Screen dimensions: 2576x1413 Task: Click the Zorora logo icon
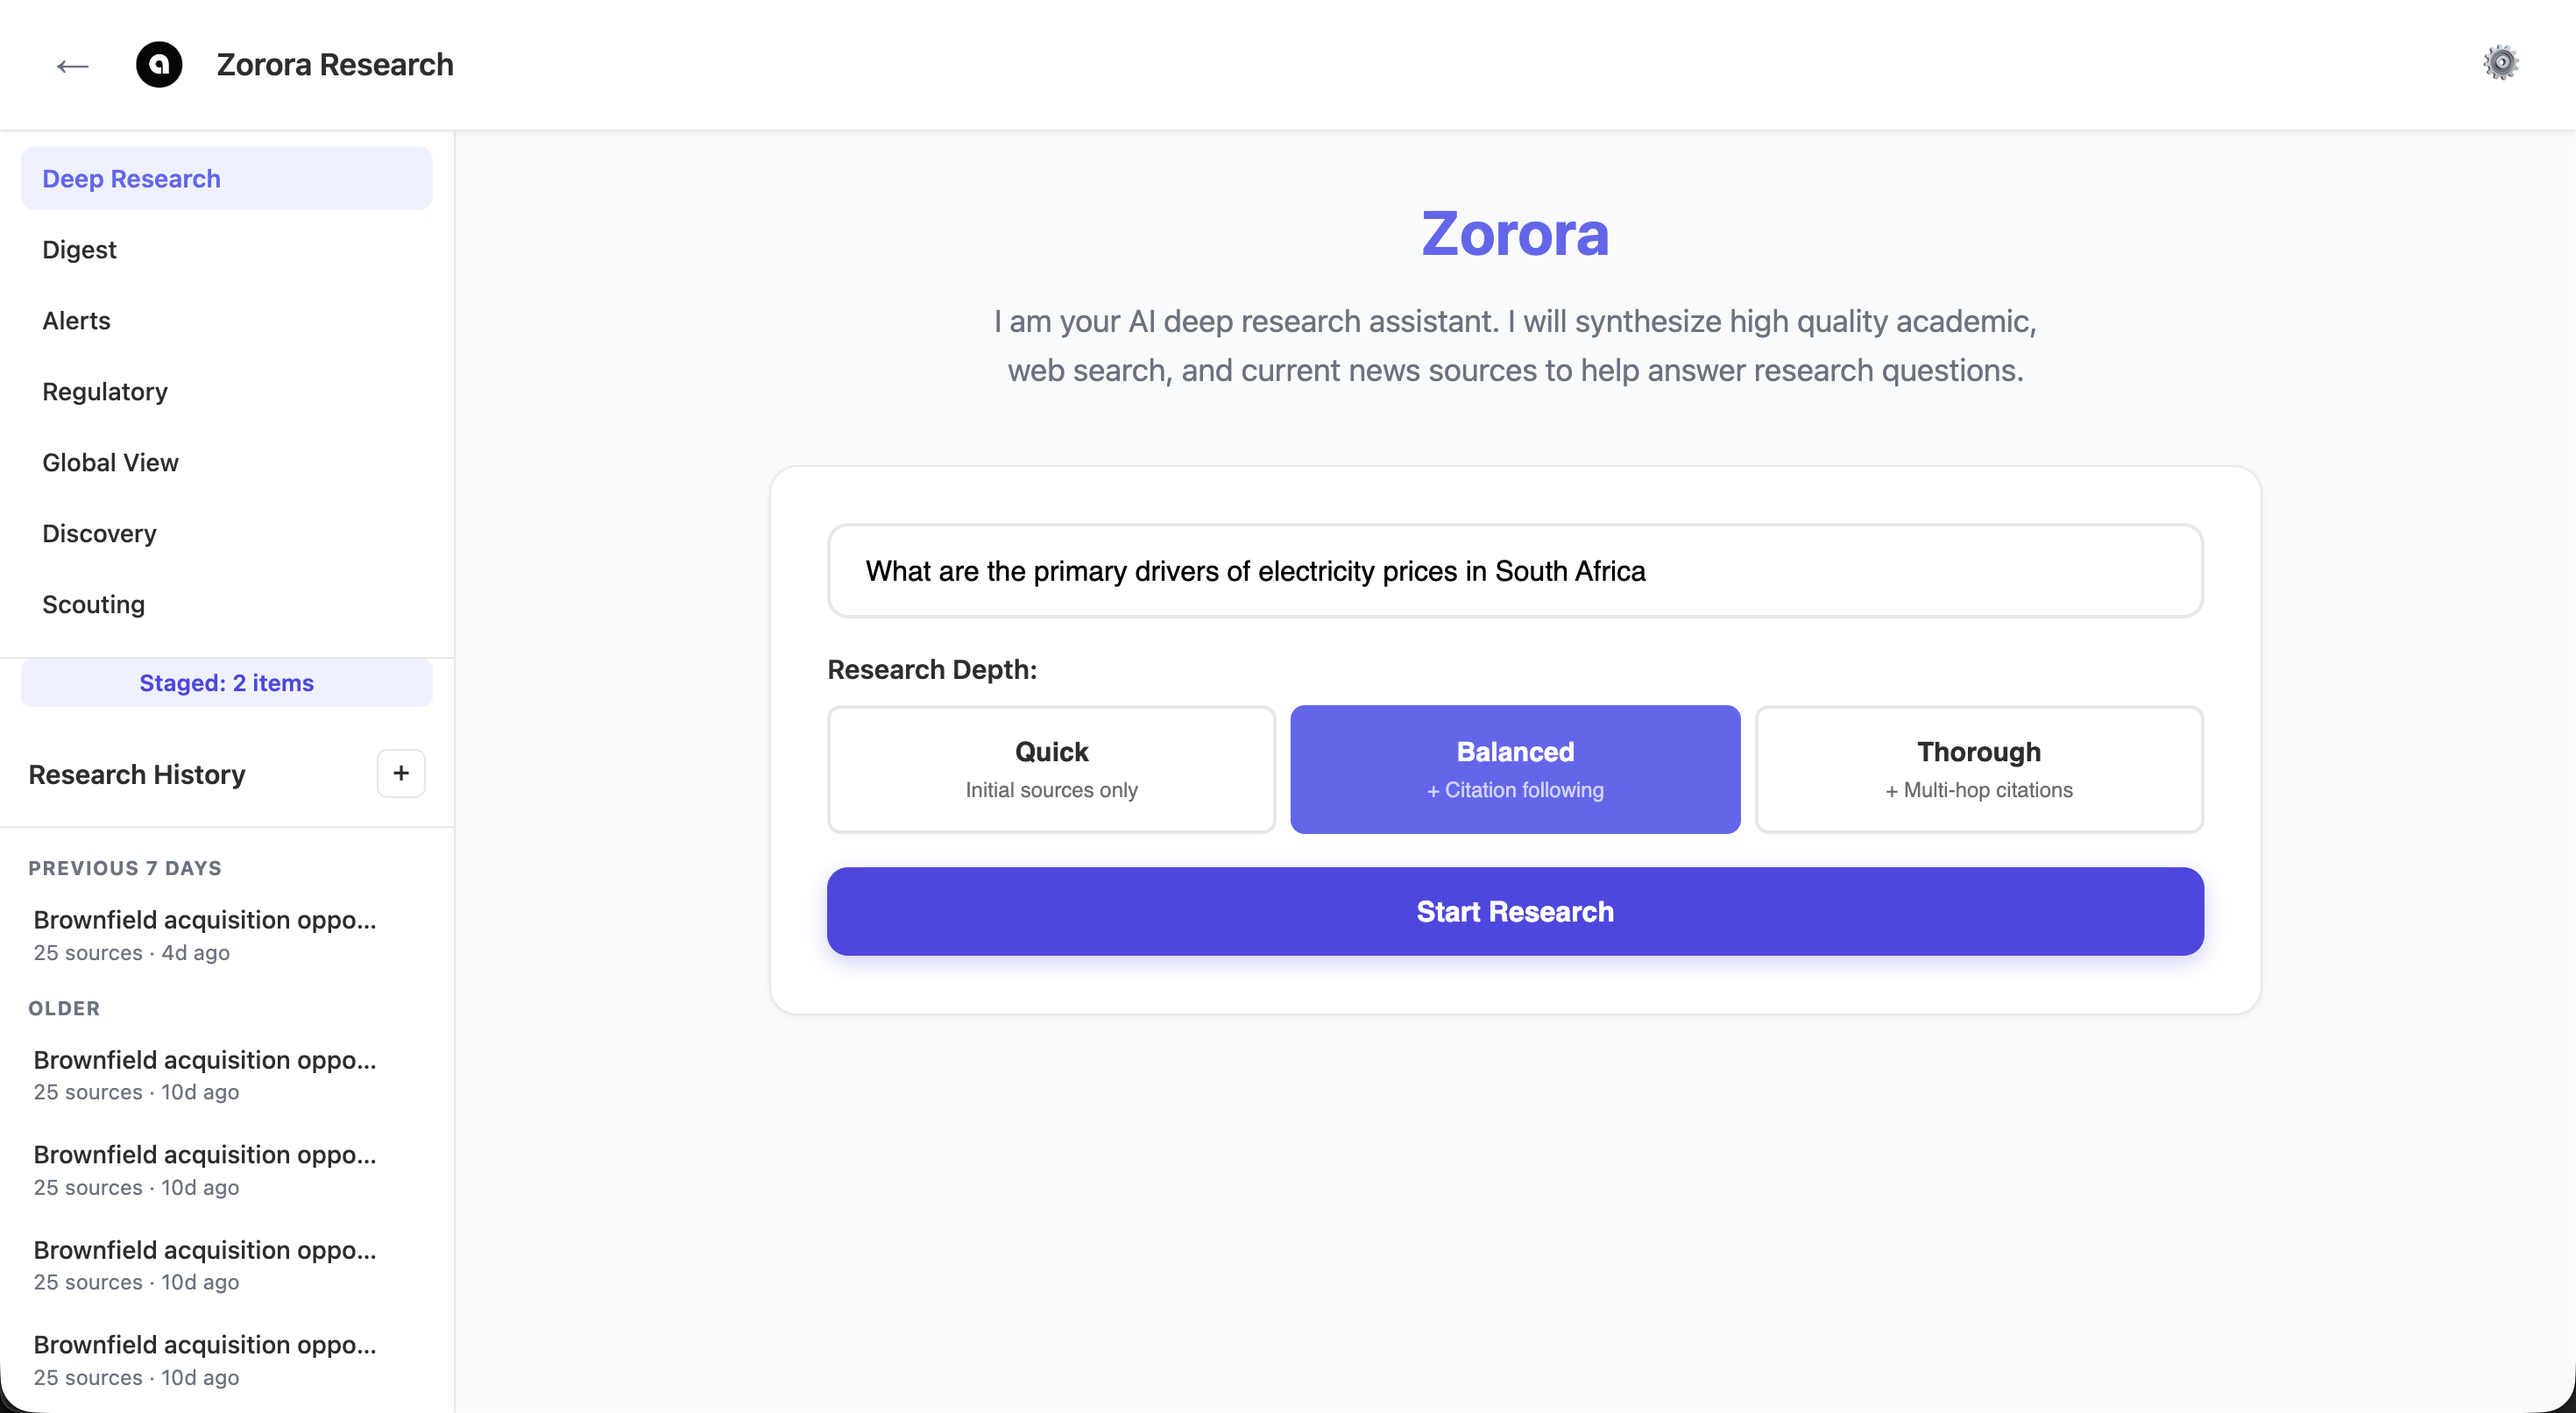159,65
